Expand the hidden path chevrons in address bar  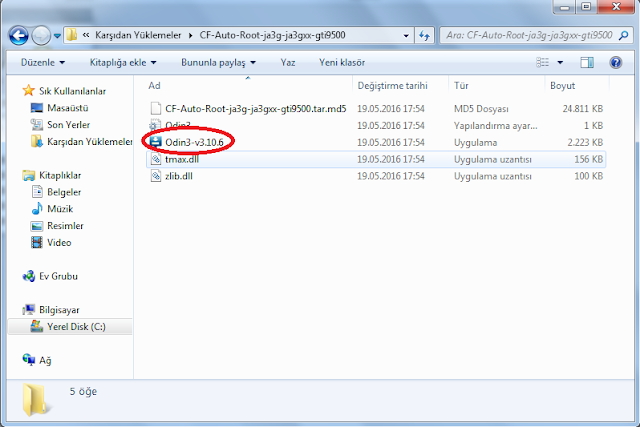point(86,35)
